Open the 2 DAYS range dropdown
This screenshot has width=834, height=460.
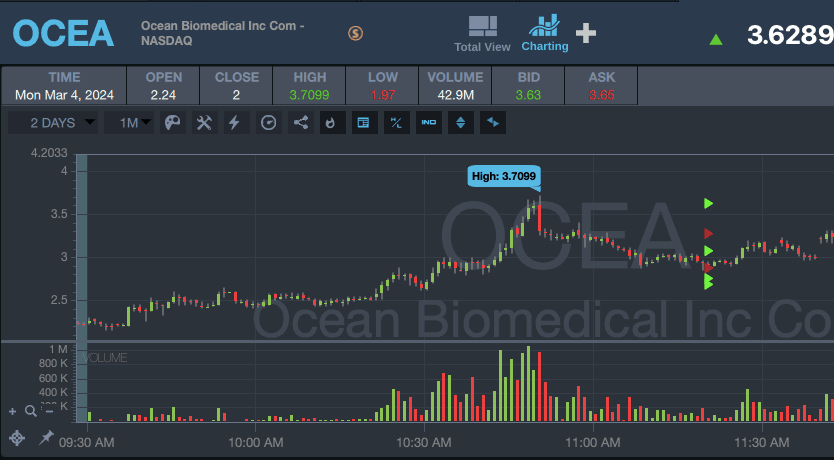click(63, 122)
